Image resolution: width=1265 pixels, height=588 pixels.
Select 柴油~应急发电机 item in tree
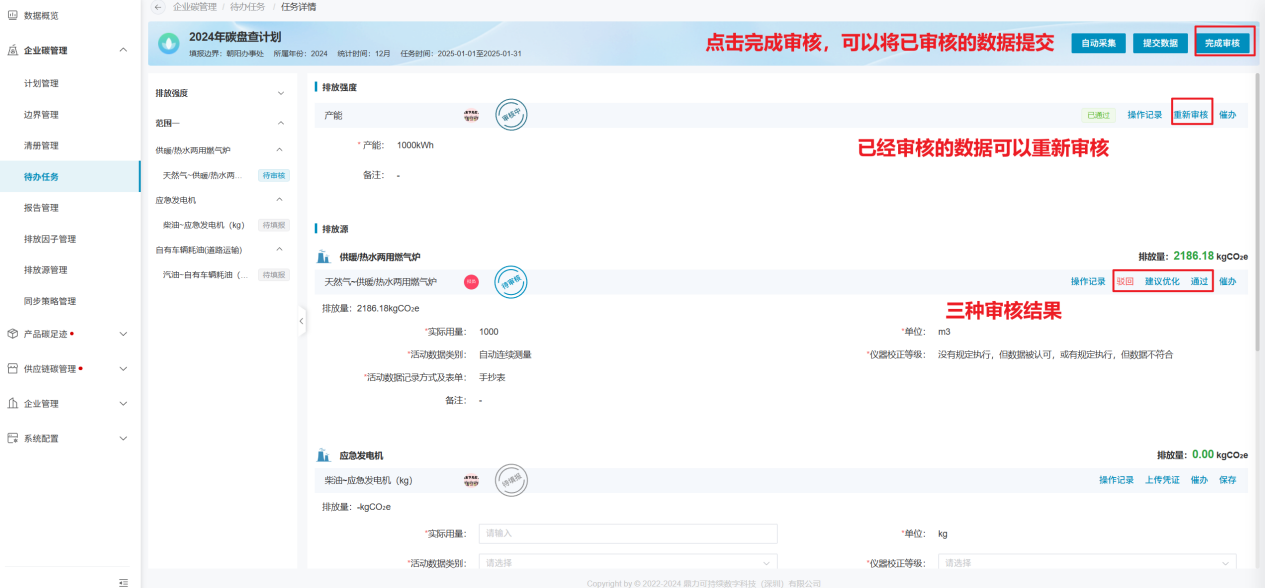[x=203, y=225]
